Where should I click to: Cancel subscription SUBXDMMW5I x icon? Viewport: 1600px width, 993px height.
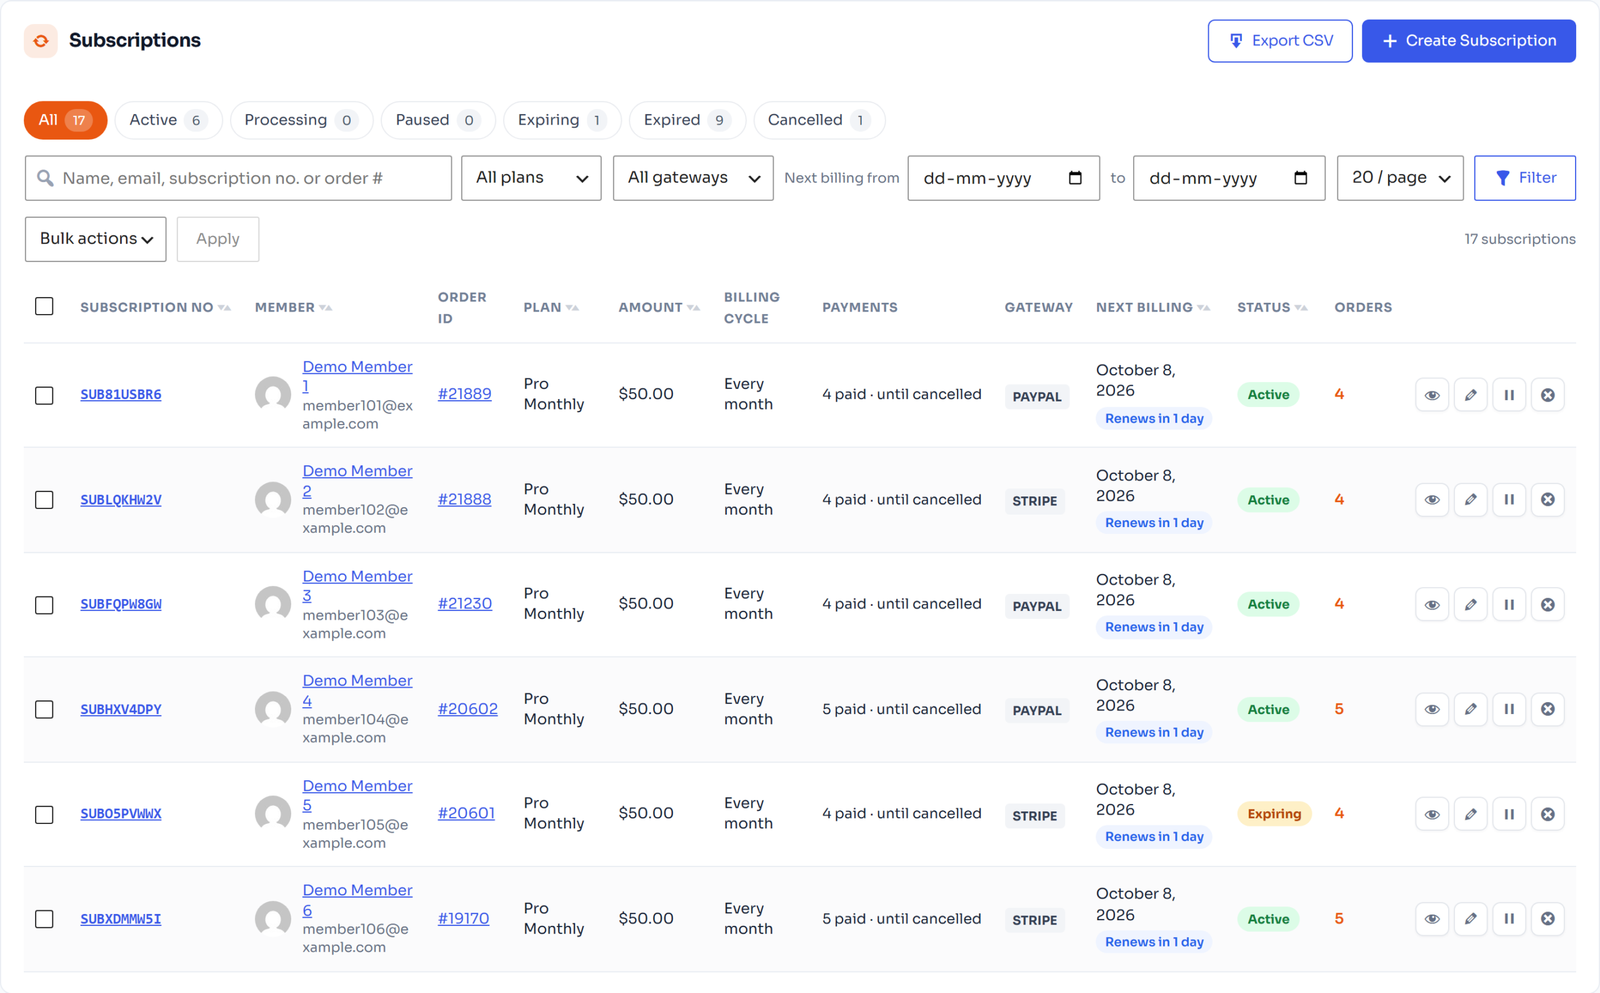pos(1548,918)
